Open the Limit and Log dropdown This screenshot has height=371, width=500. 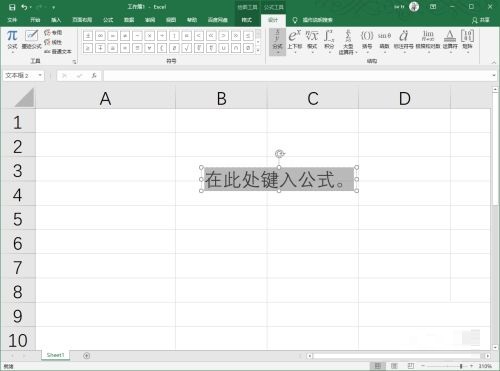428,42
